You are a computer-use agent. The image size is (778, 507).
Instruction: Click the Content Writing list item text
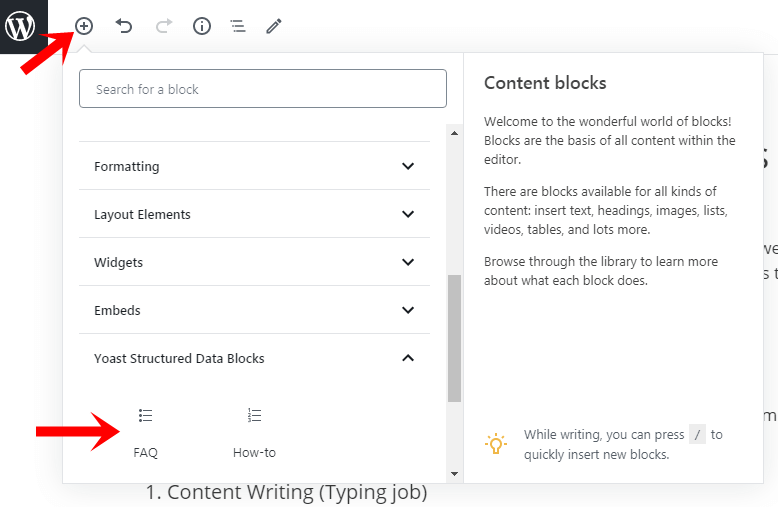coord(296,492)
